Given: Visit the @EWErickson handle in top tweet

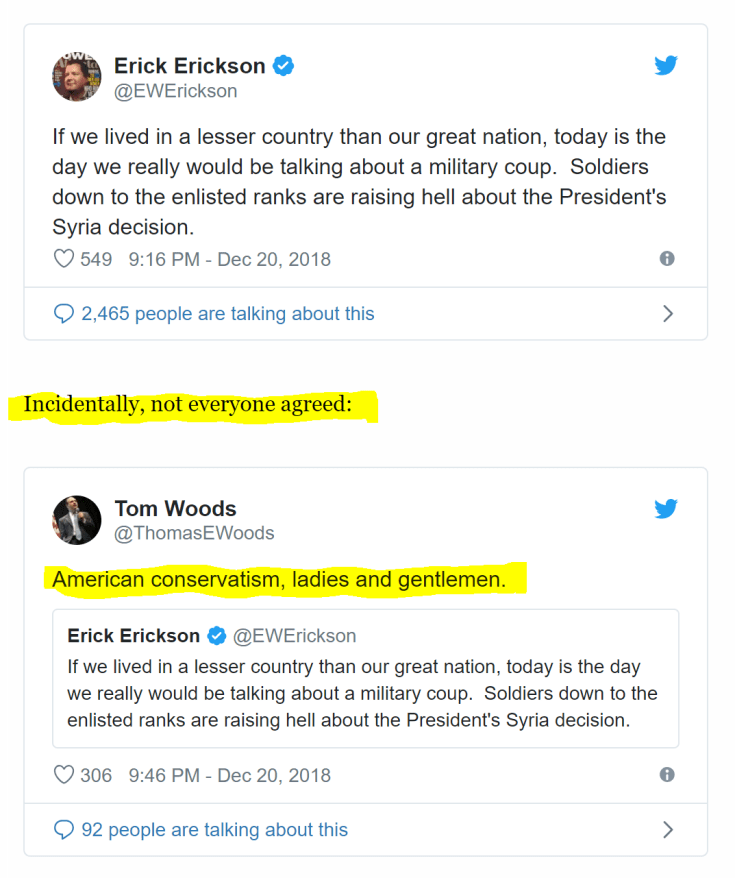Looking at the screenshot, I should (176, 91).
